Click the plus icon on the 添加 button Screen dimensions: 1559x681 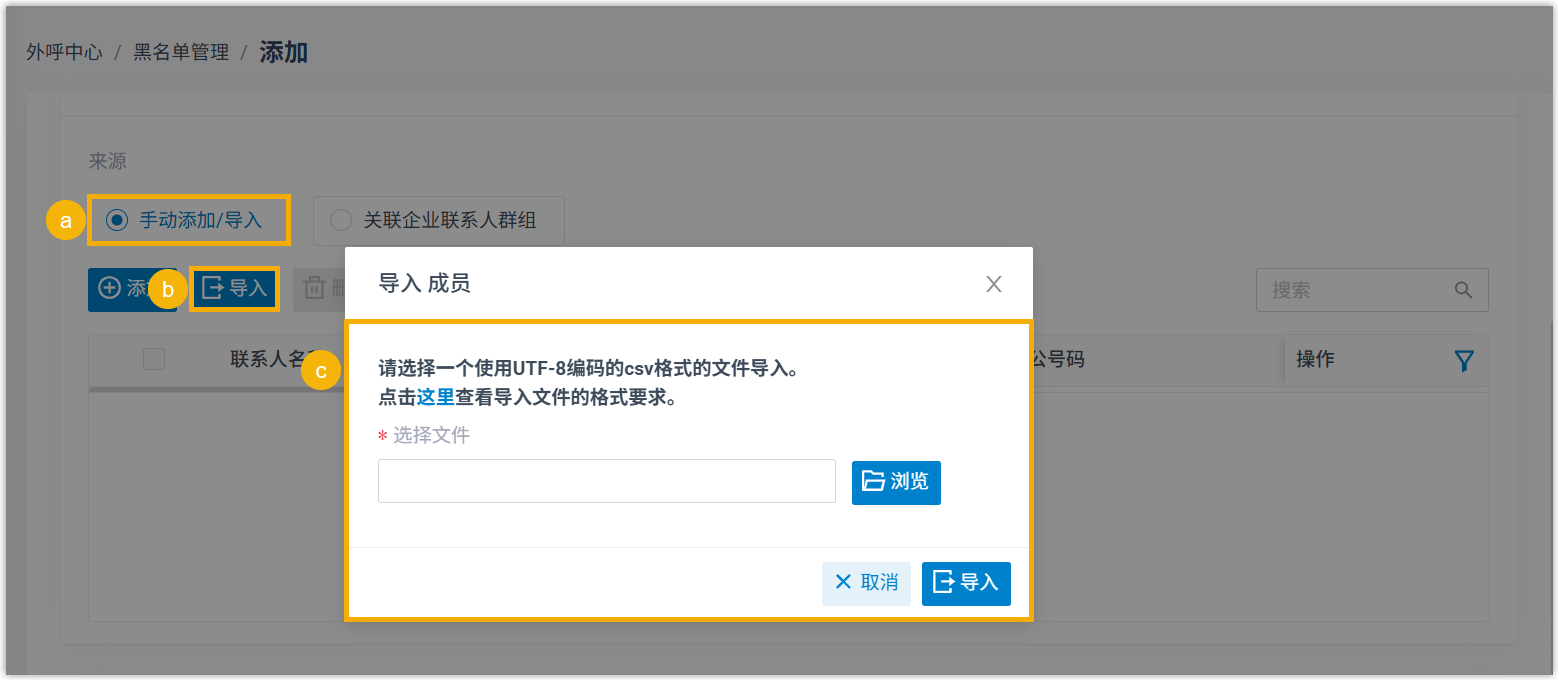[x=108, y=289]
